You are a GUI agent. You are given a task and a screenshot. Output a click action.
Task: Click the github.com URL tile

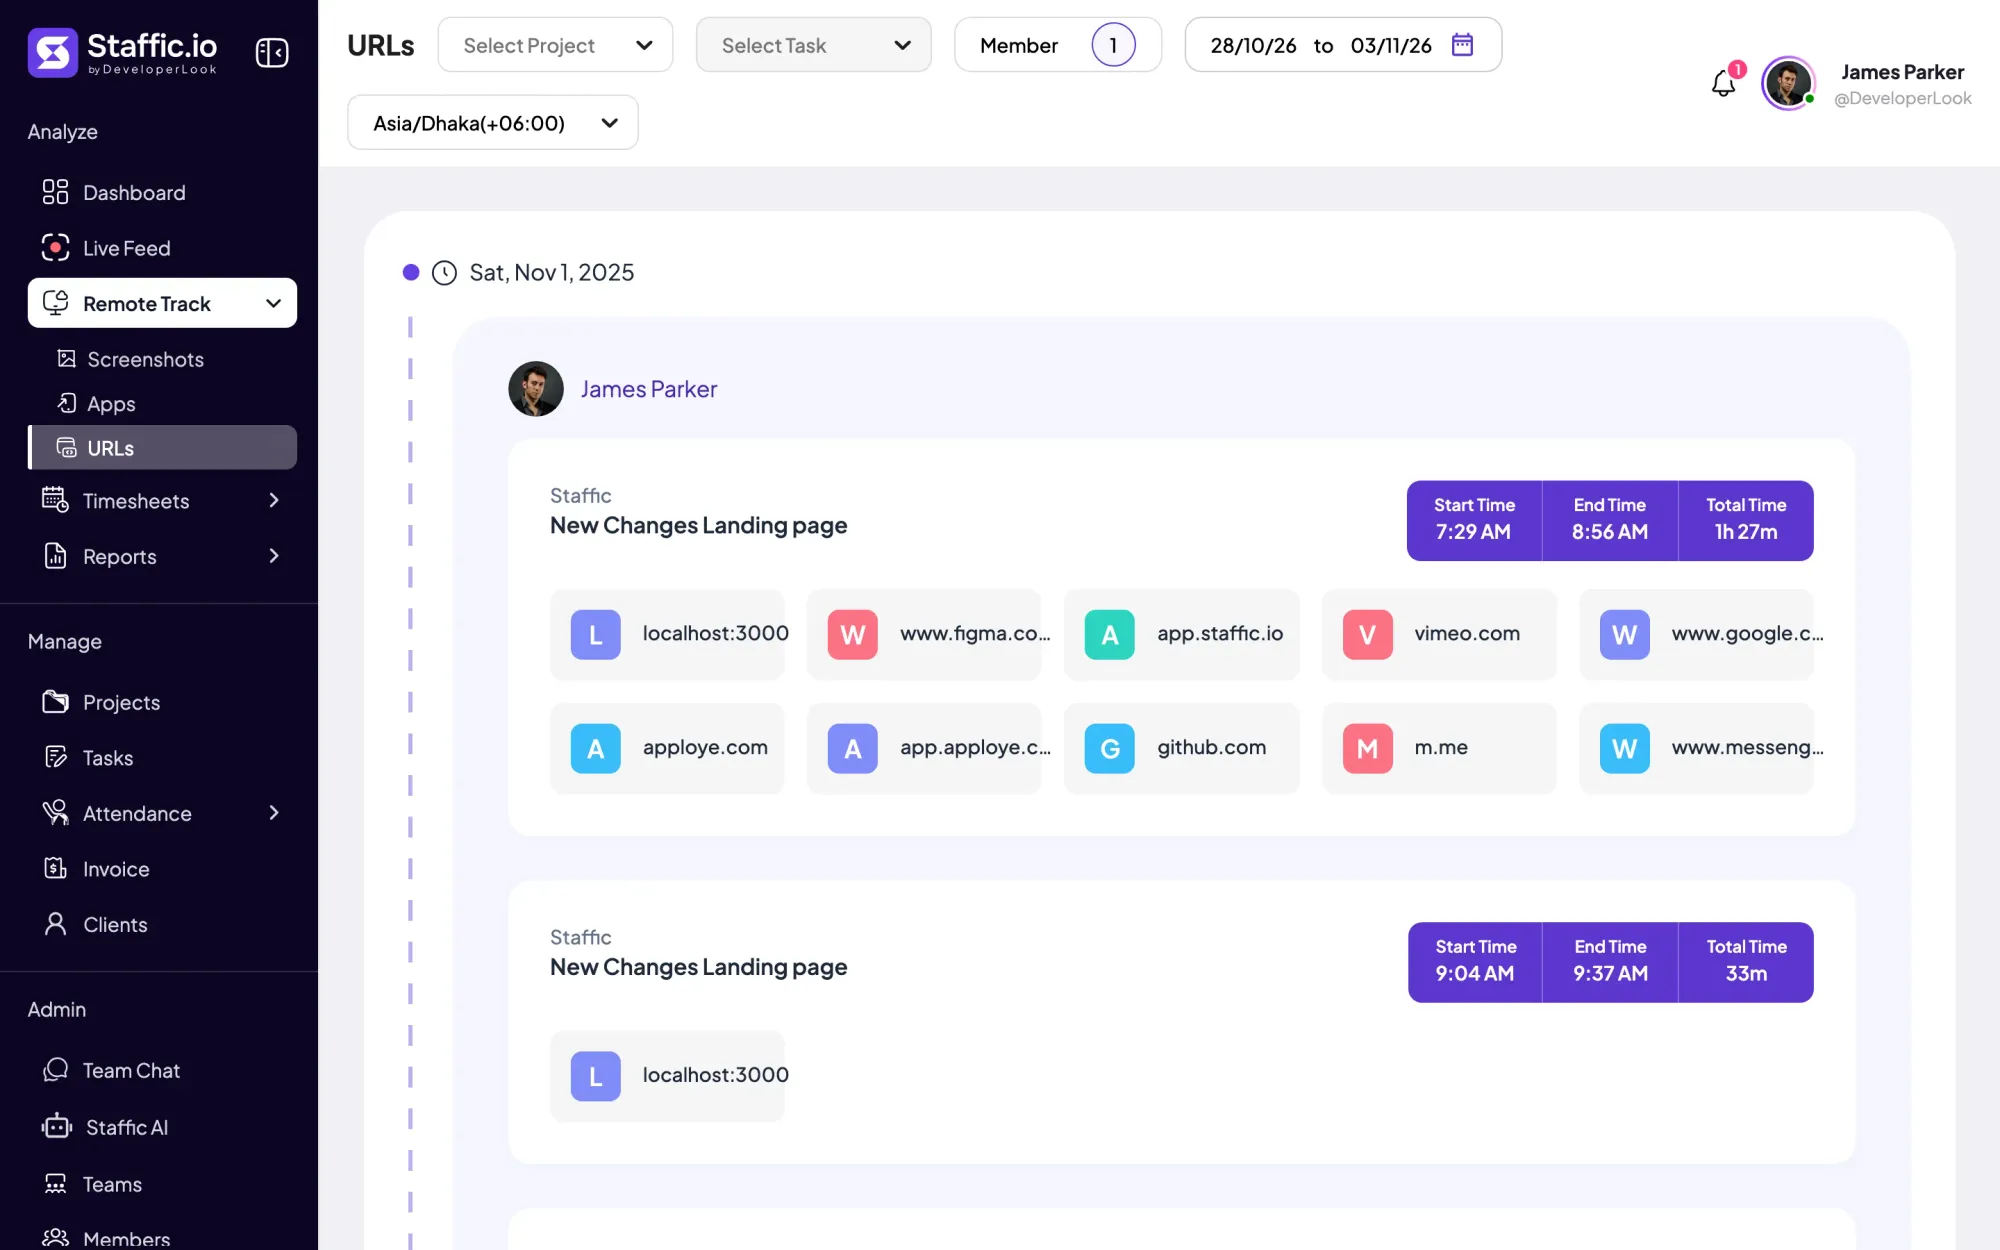(x=1181, y=748)
